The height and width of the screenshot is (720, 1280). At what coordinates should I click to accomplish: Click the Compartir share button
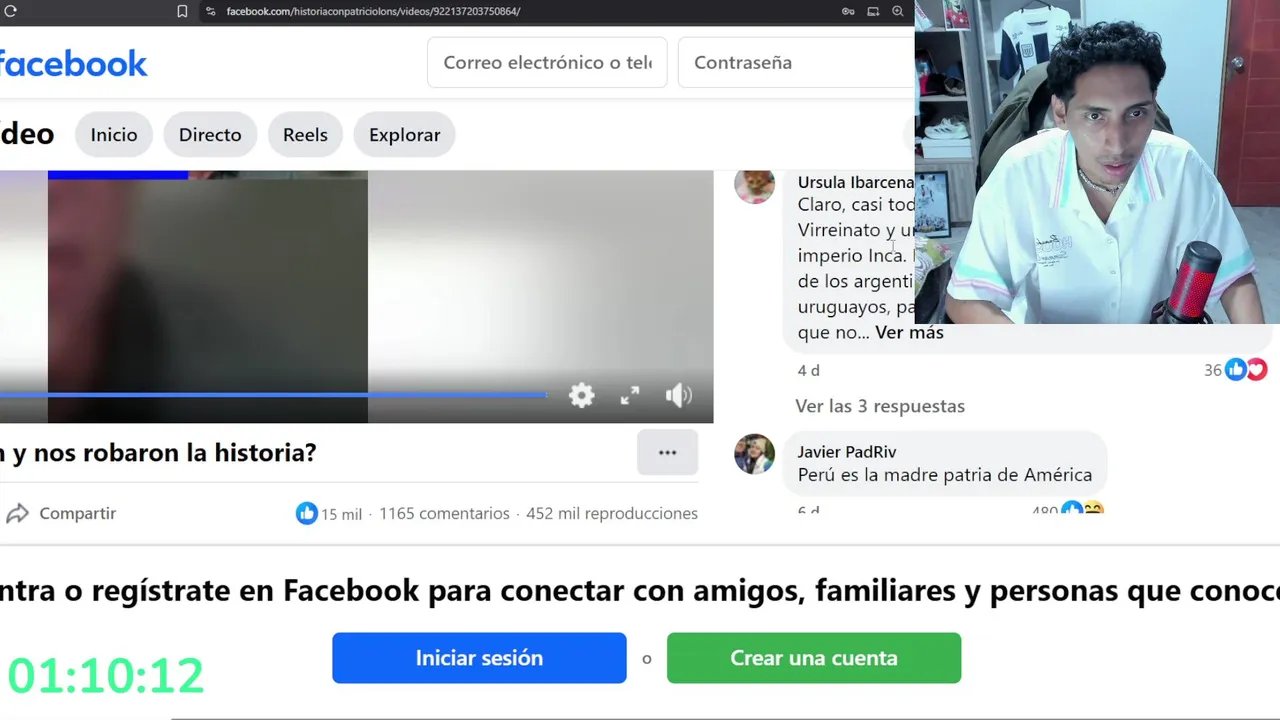(62, 513)
